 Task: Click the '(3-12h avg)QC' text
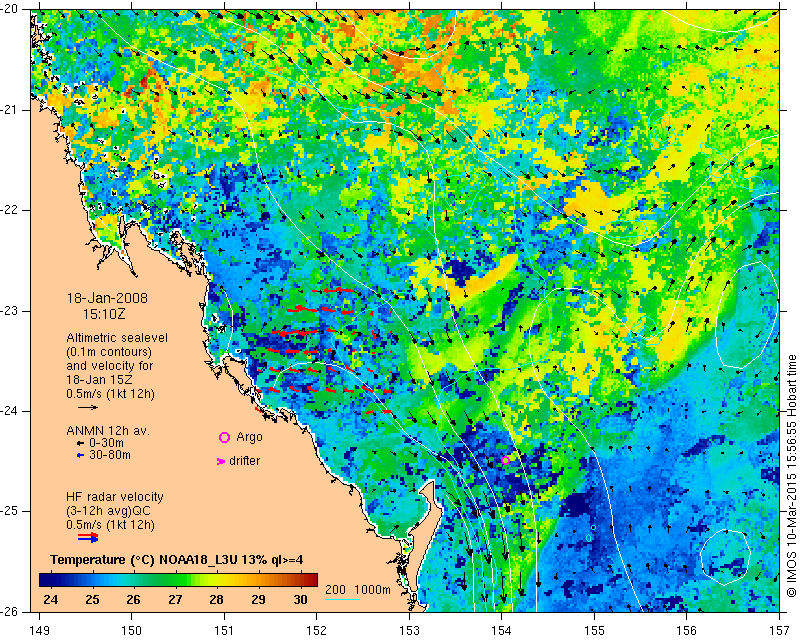point(108,511)
